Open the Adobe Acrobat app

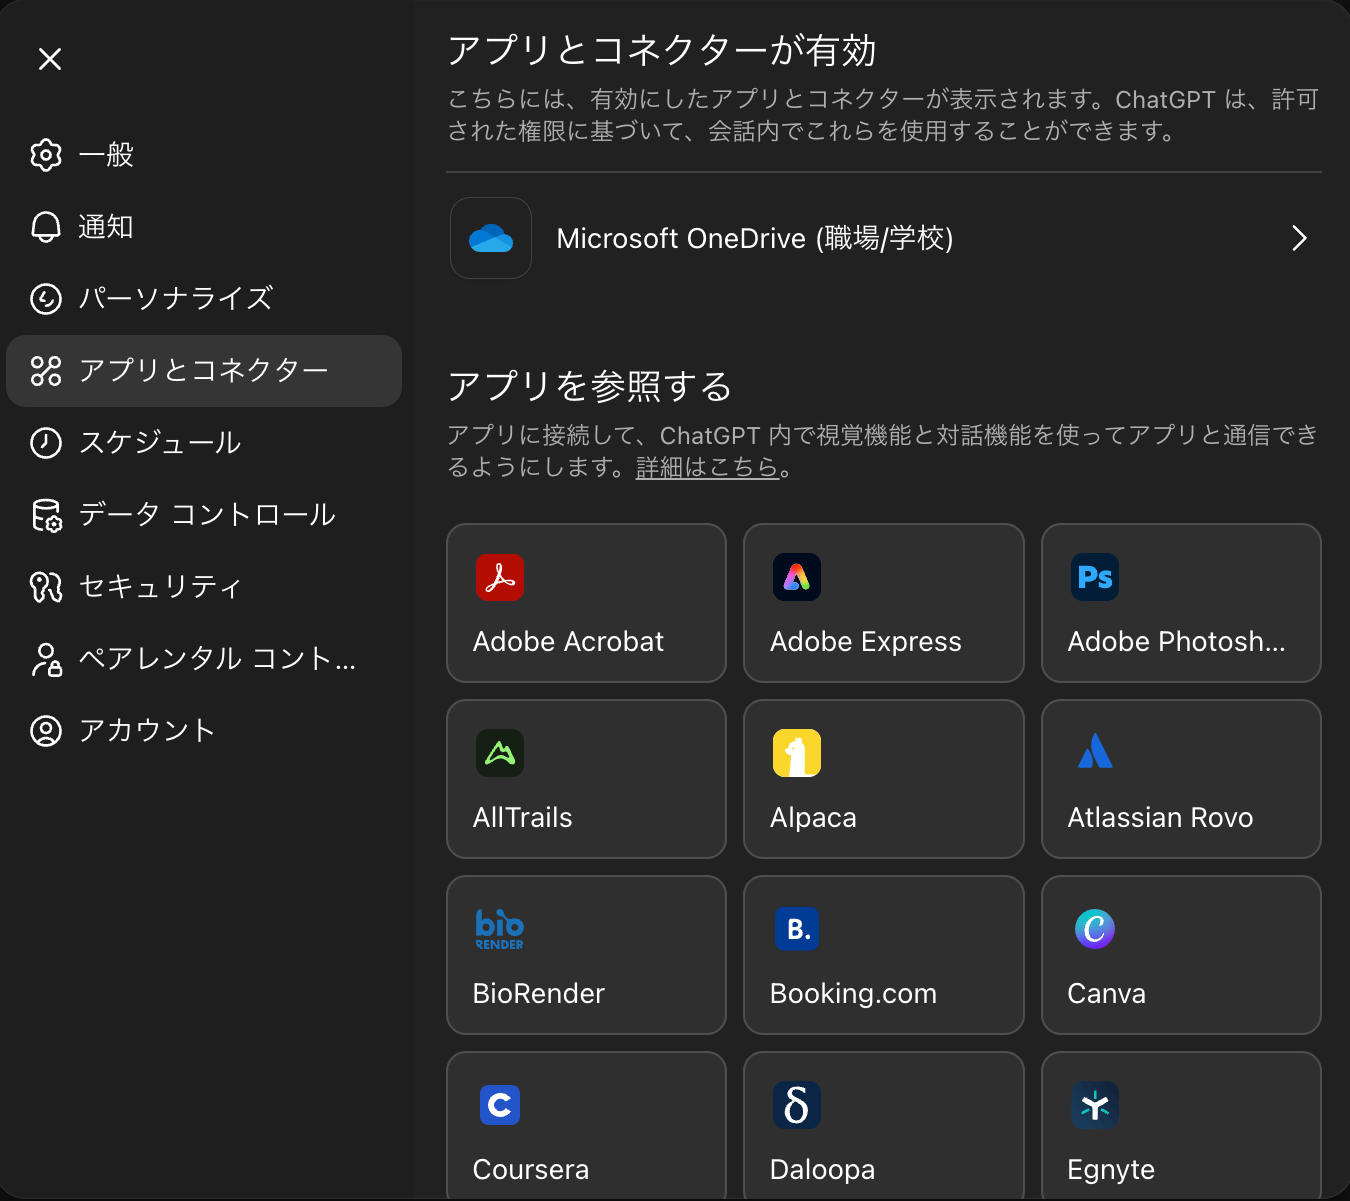pyautogui.click(x=586, y=603)
